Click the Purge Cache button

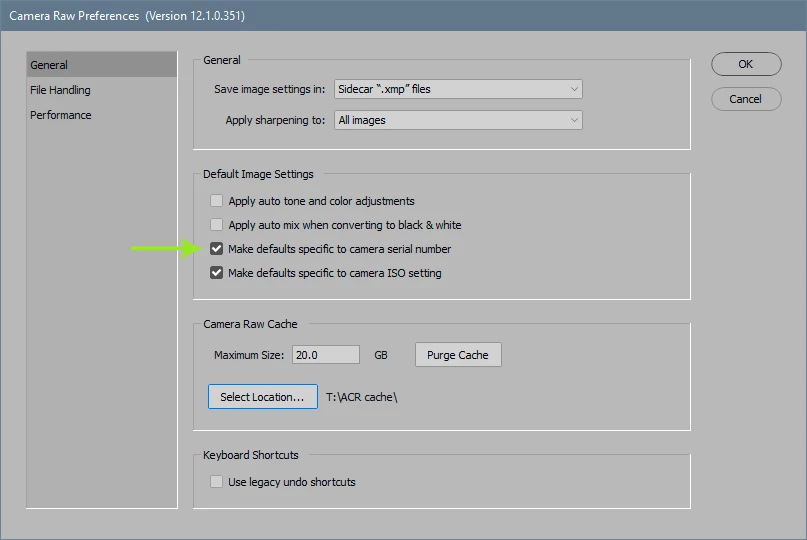point(458,355)
